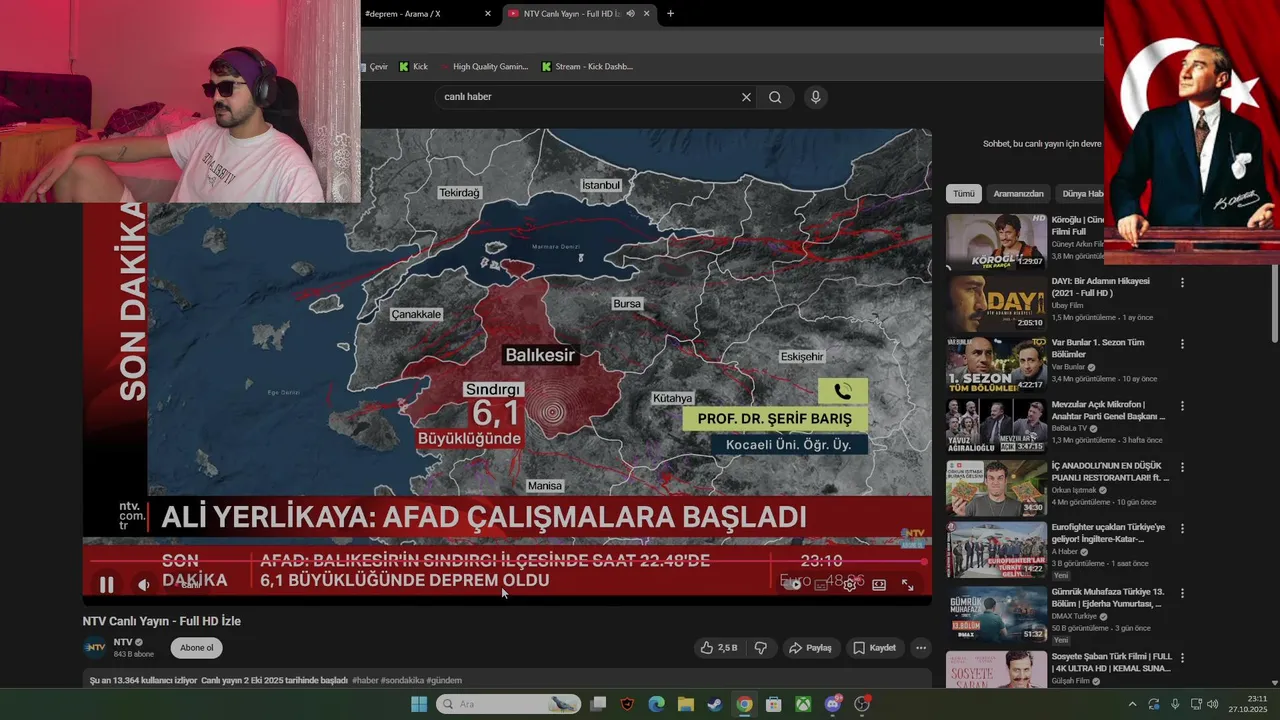The image size is (1280, 720).
Task: Open Discord from the taskbar
Action: pyautogui.click(x=833, y=704)
